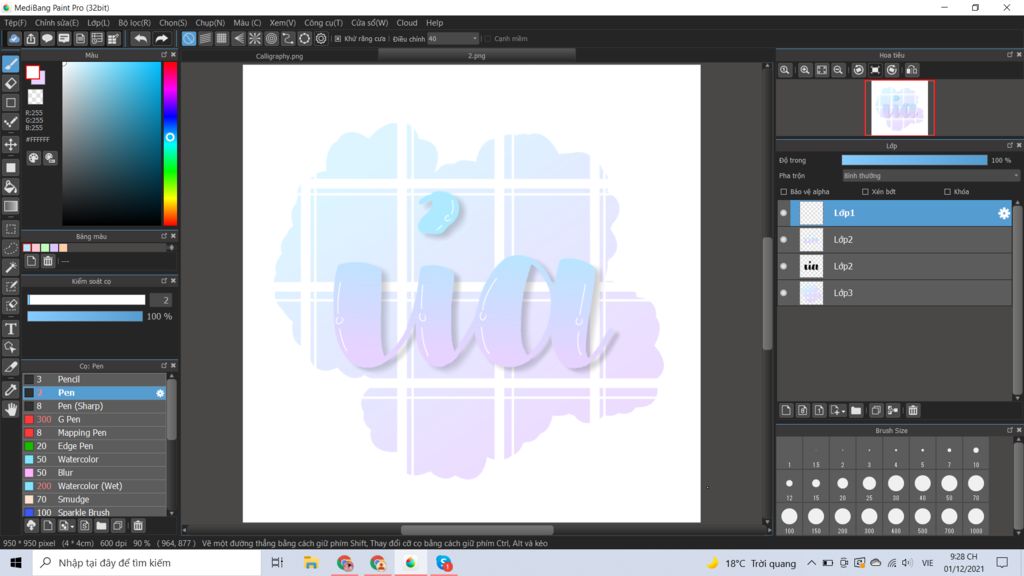Hide the first Lớp2 layer

pyautogui.click(x=784, y=240)
